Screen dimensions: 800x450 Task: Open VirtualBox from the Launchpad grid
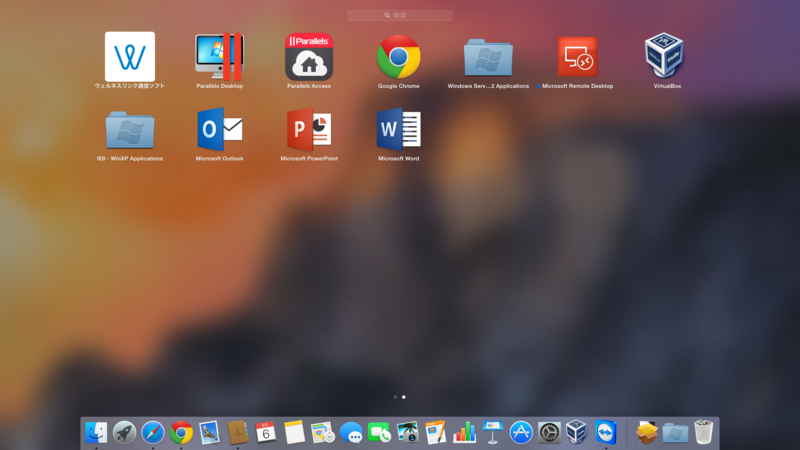coord(664,55)
